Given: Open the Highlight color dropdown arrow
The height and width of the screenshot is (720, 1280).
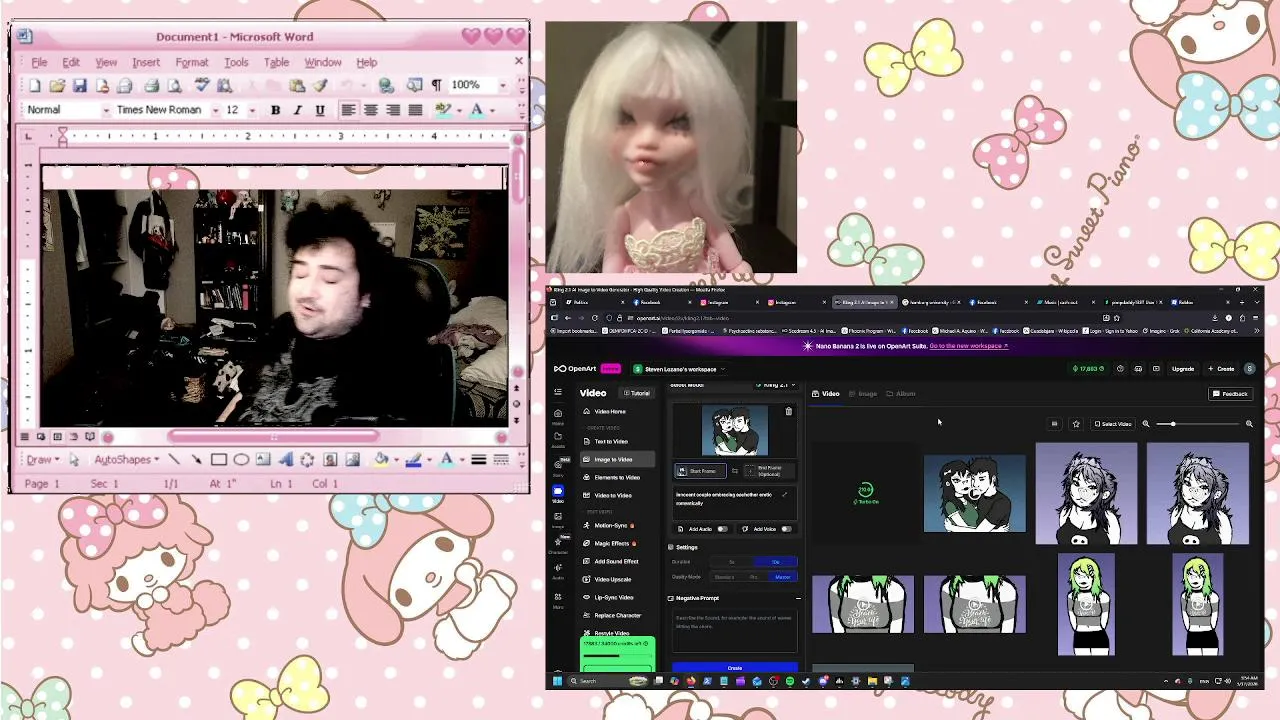Looking at the screenshot, I should (x=459, y=110).
